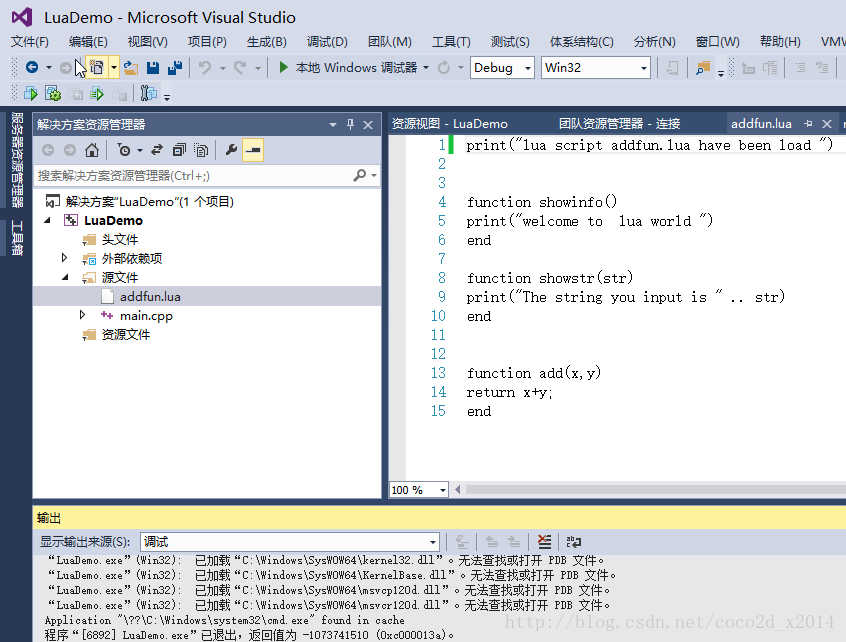Image resolution: width=846 pixels, height=642 pixels.
Task: Select the 资源文件 folder
Action: (x=126, y=334)
